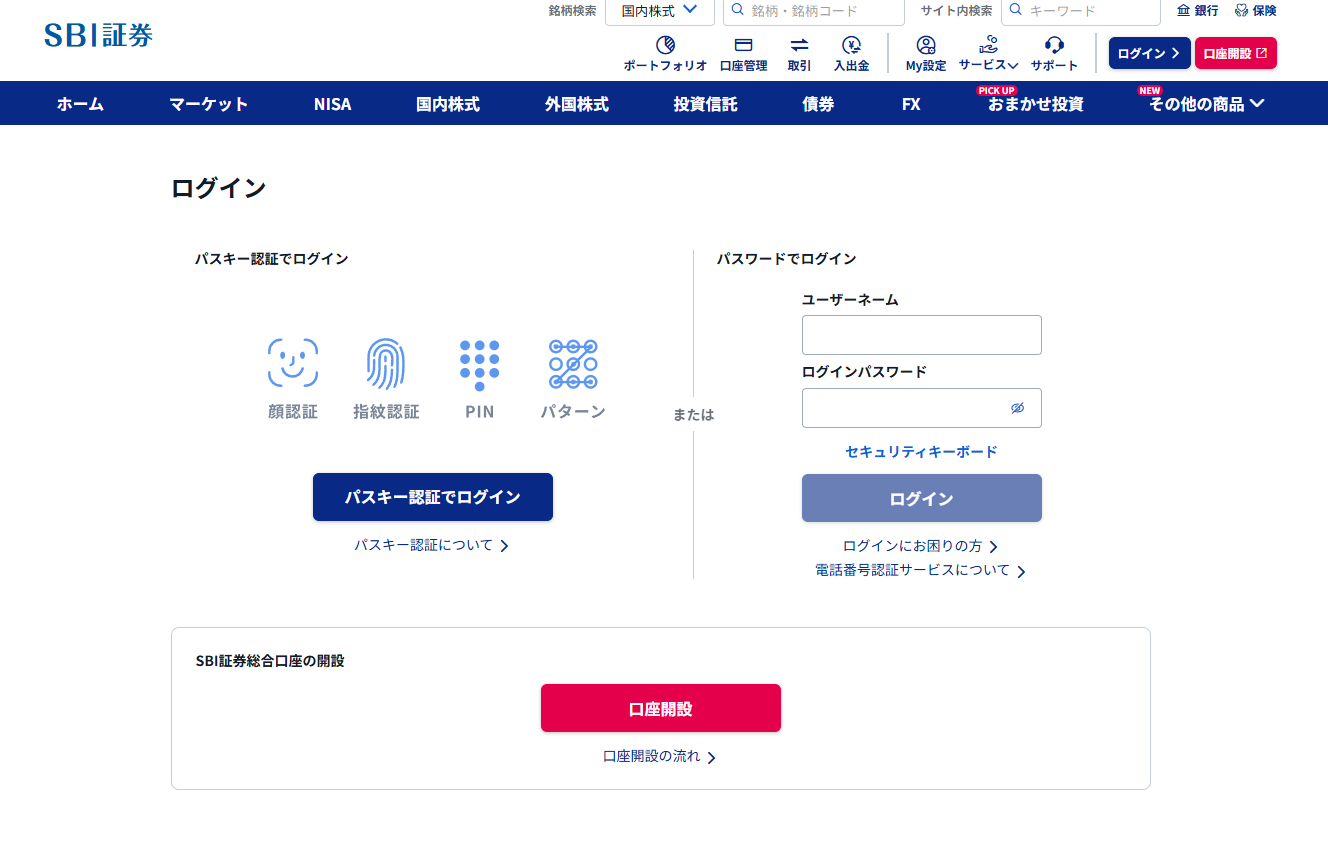Open 口座管理 account management icon
The image size is (1328, 843).
tap(743, 45)
